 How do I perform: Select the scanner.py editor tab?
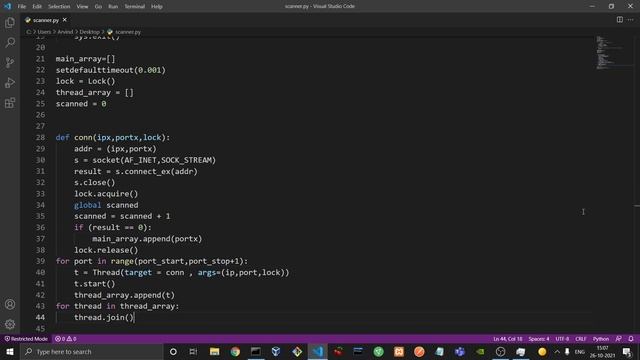[46, 20]
